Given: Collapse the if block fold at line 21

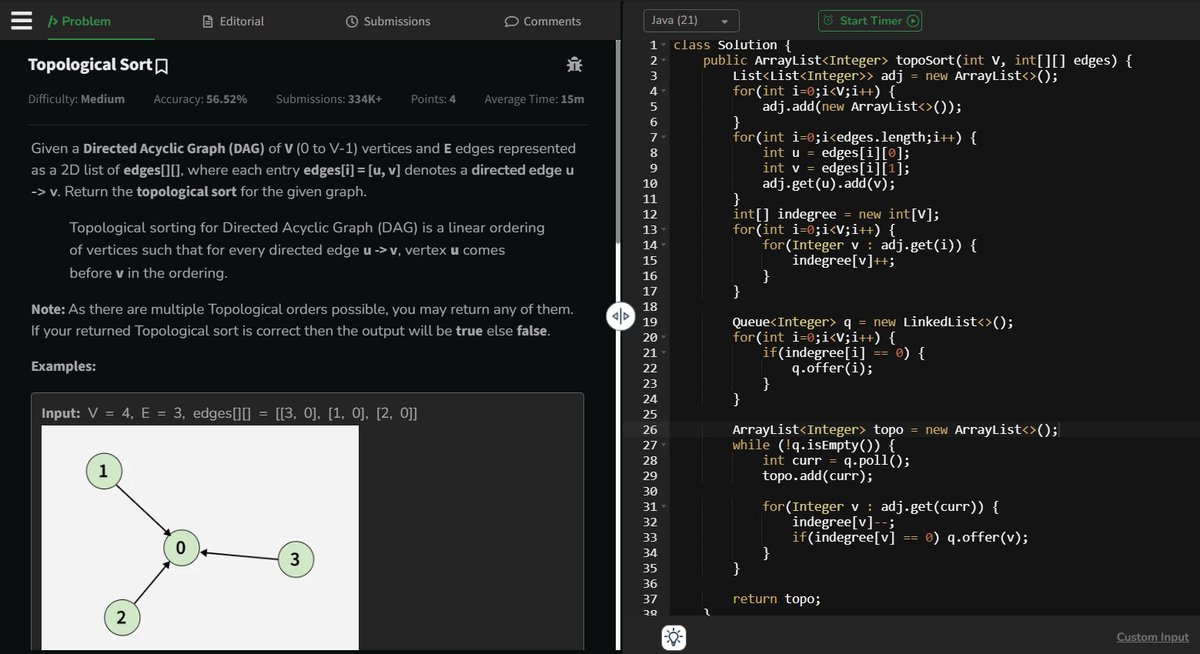Looking at the screenshot, I should [664, 353].
